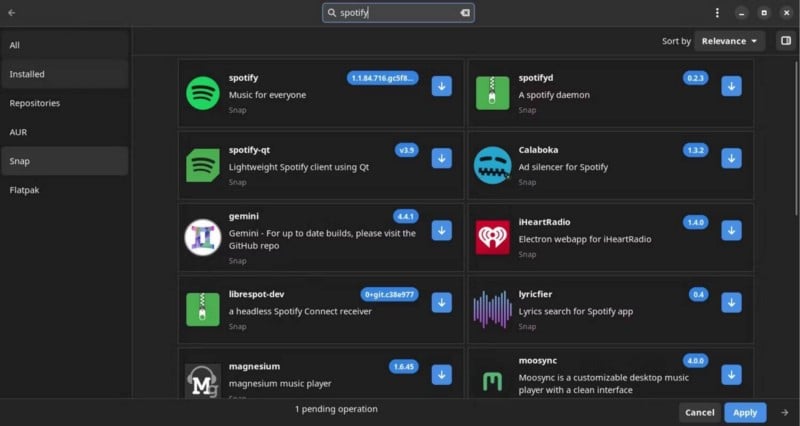The width and height of the screenshot is (800, 426).
Task: Click magnesium version badge 1.6.45
Action: point(404,366)
